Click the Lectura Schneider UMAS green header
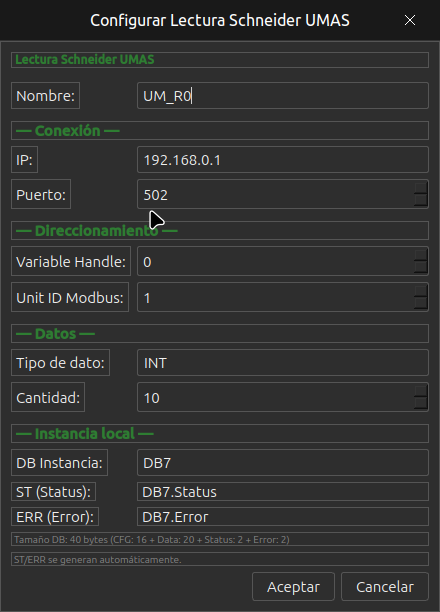This screenshot has width=440, height=612. [x=220, y=60]
